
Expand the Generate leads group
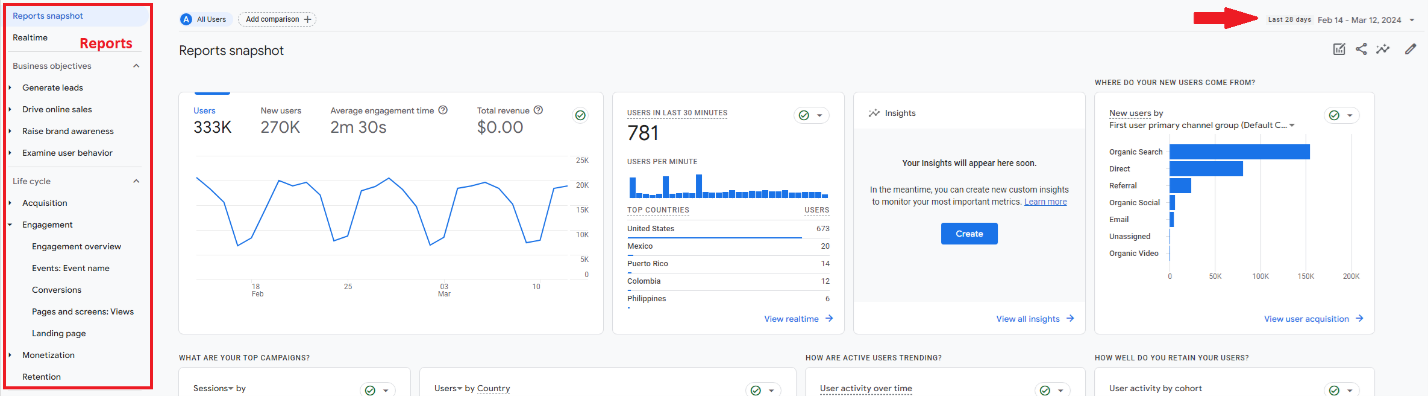pyautogui.click(x=10, y=88)
